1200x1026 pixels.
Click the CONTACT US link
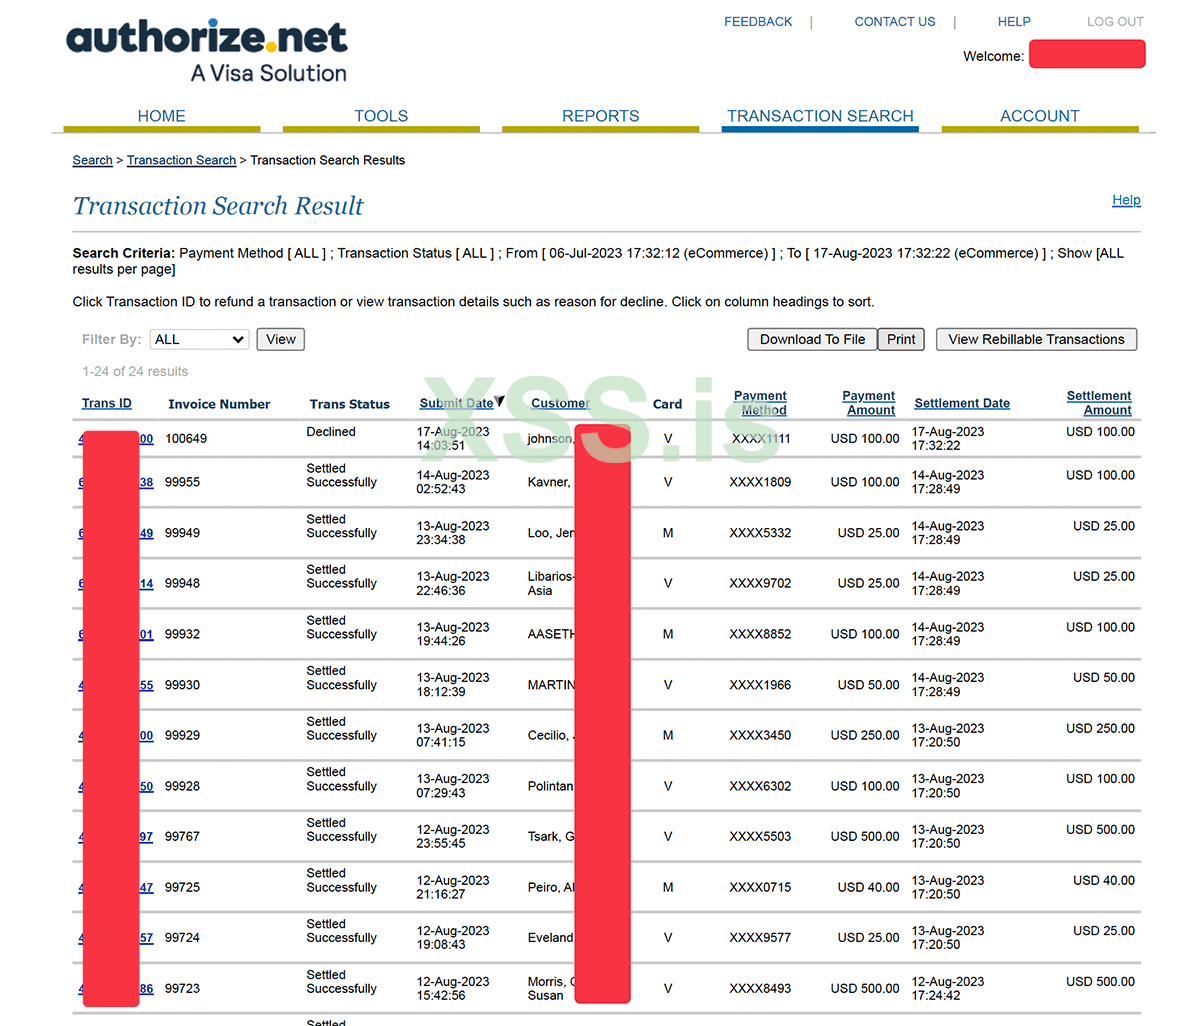pyautogui.click(x=894, y=21)
